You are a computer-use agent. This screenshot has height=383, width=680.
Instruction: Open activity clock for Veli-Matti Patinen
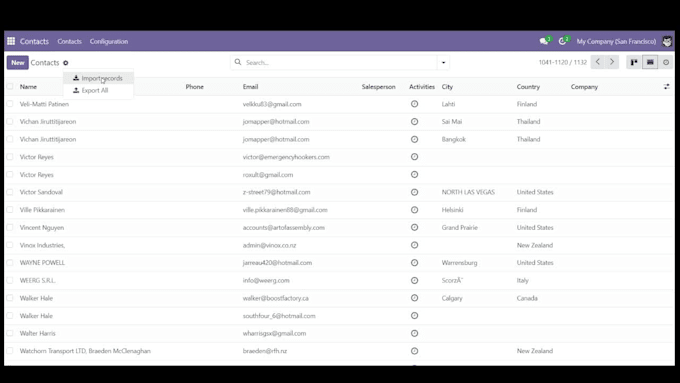(415, 104)
